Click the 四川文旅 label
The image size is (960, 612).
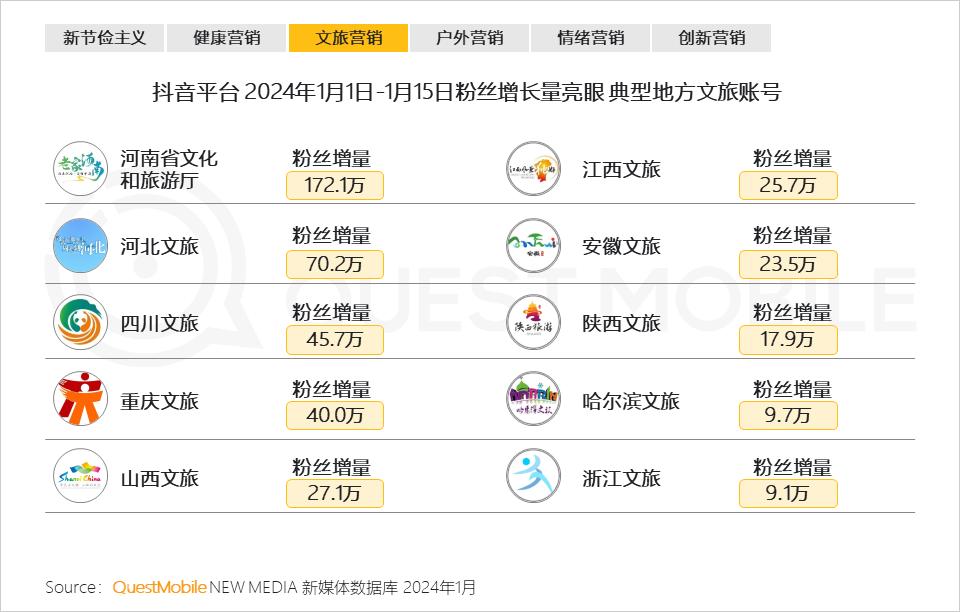[x=159, y=323]
